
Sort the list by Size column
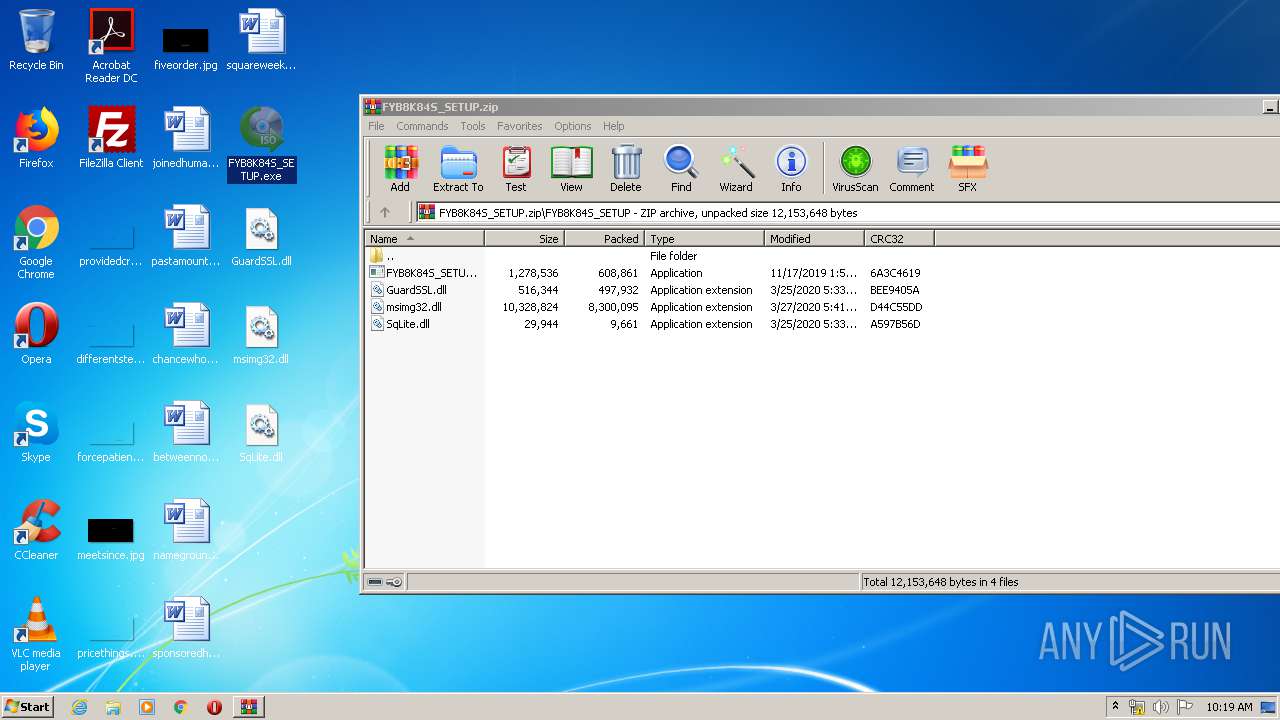pyautogui.click(x=525, y=238)
